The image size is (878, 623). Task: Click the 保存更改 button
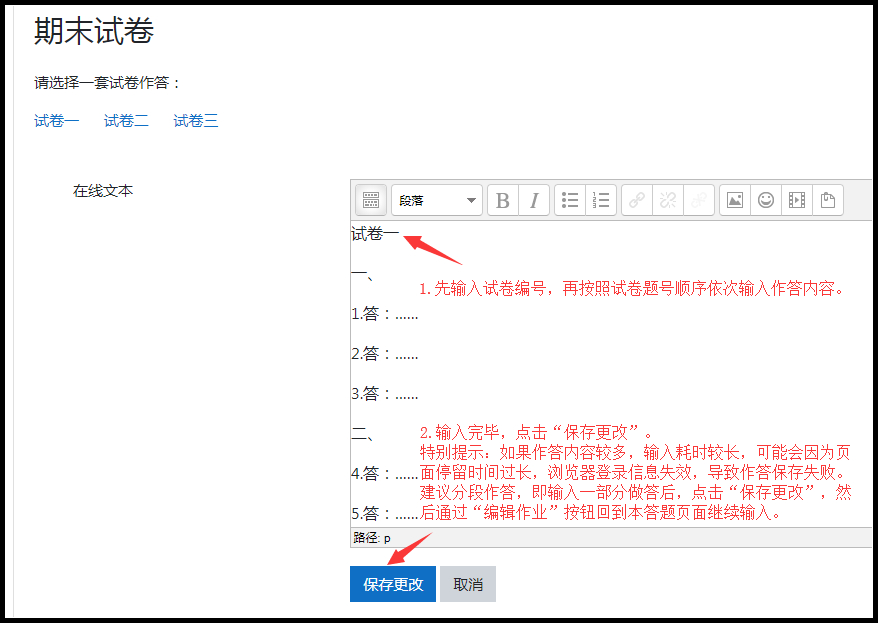393,584
